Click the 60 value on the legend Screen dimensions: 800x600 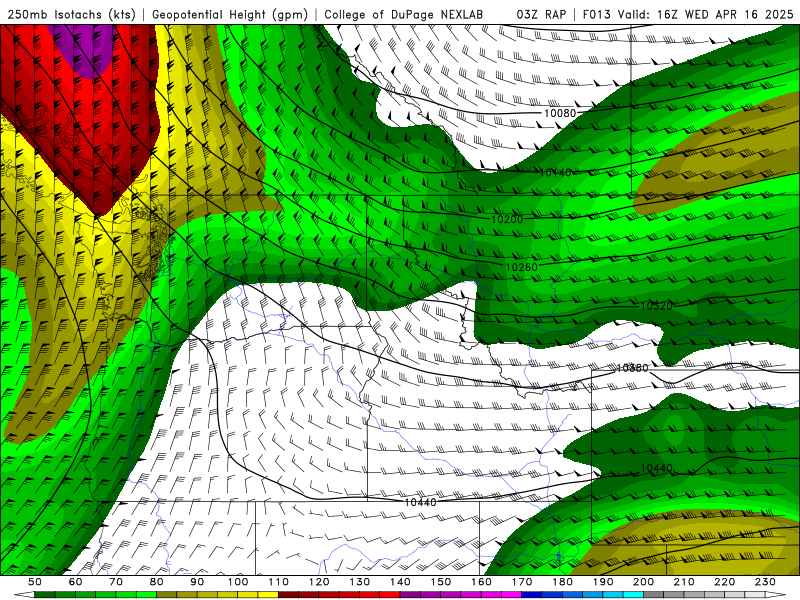(x=76, y=582)
